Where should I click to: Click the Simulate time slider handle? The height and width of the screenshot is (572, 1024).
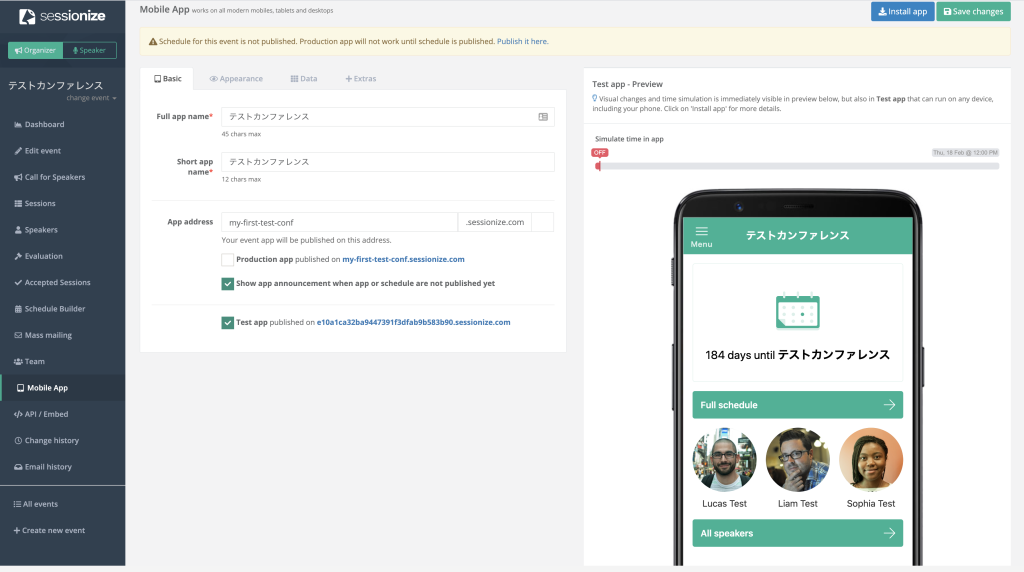[598, 165]
